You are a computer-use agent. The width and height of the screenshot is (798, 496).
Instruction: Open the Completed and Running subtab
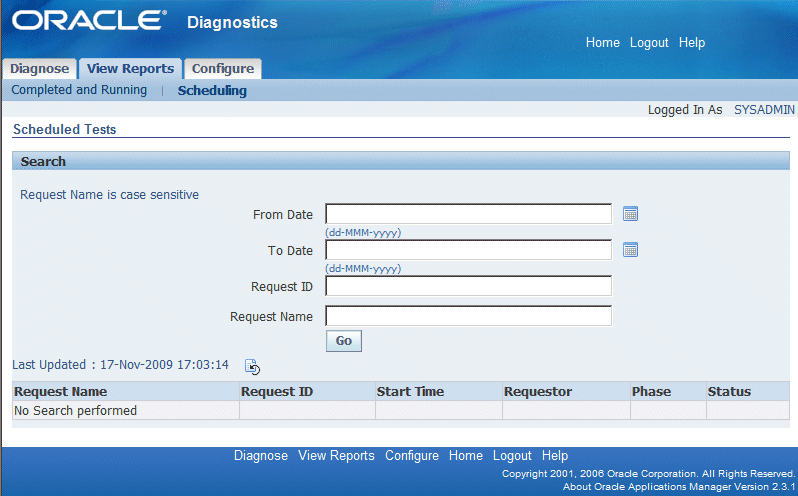pyautogui.click(x=79, y=90)
